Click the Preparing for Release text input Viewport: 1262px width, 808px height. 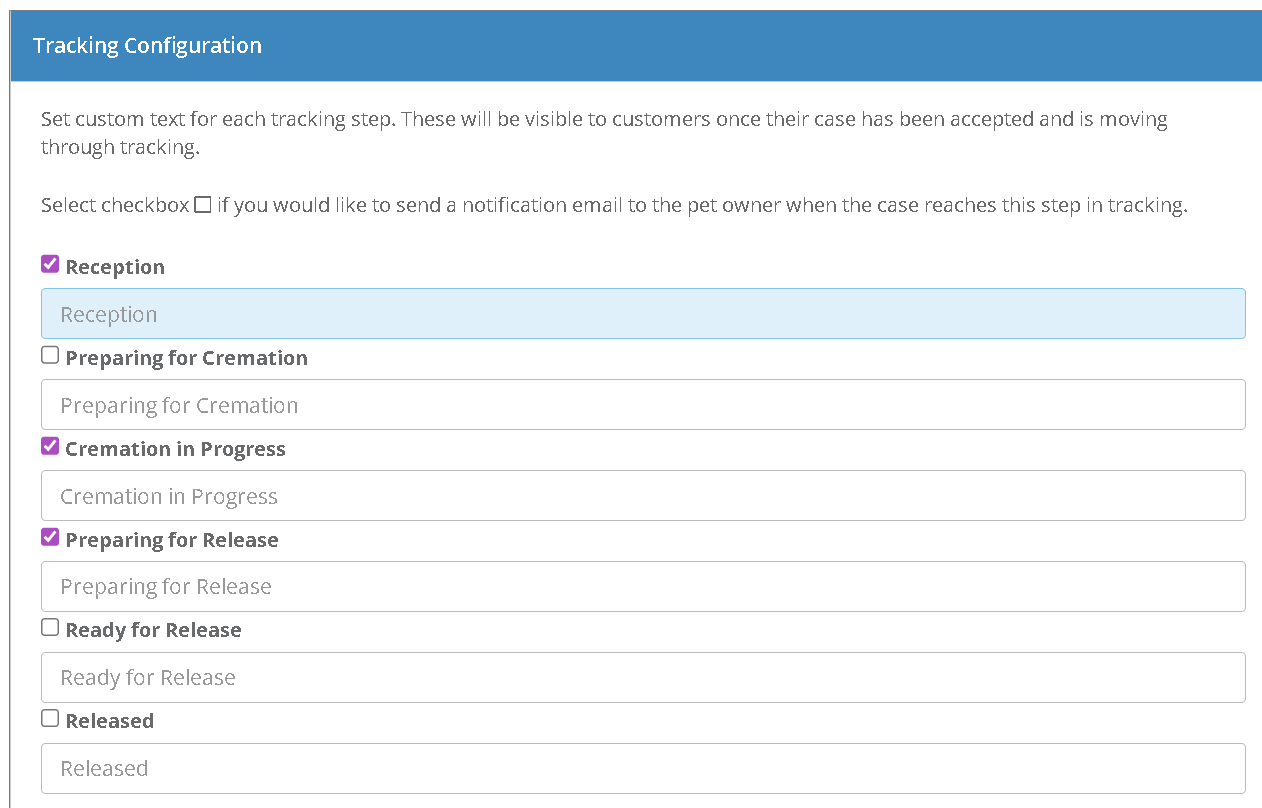(642, 587)
